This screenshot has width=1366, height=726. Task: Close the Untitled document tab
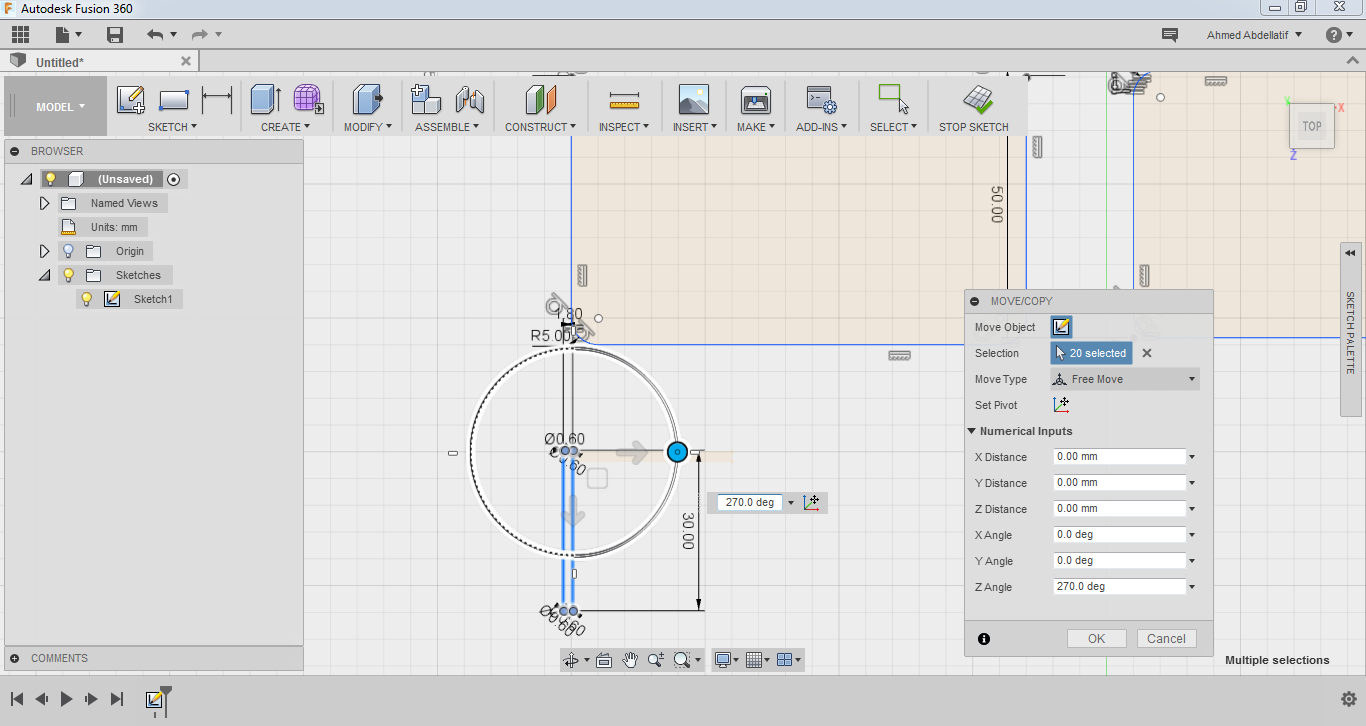(185, 61)
